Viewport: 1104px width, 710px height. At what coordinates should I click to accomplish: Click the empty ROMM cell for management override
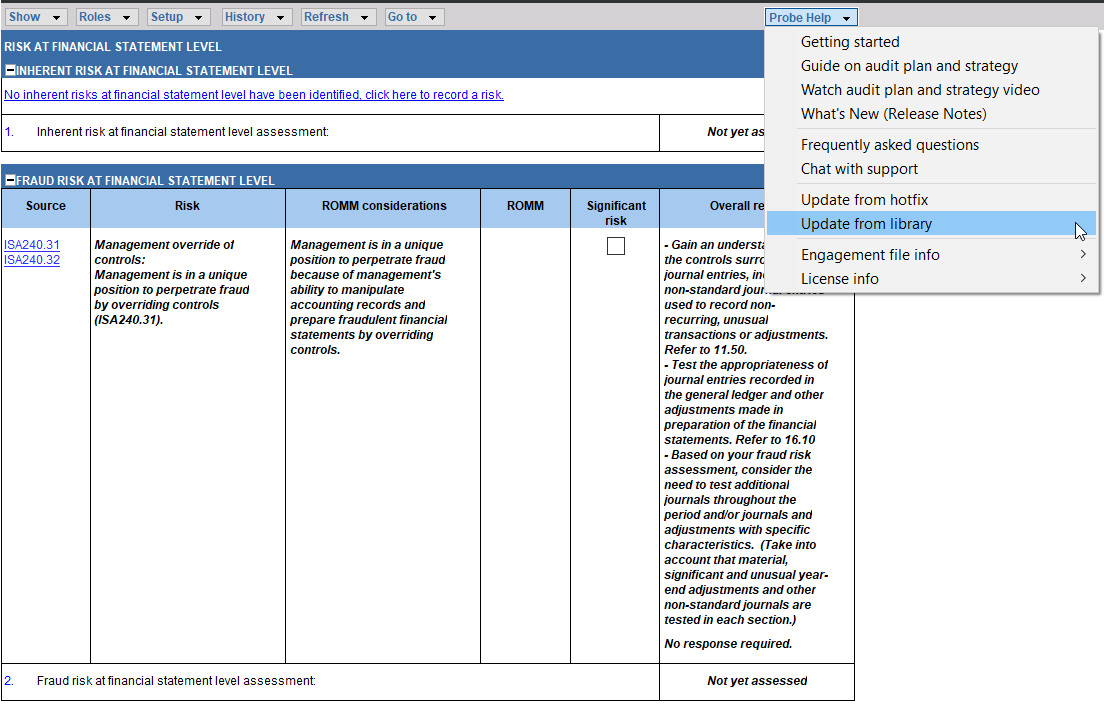525,445
